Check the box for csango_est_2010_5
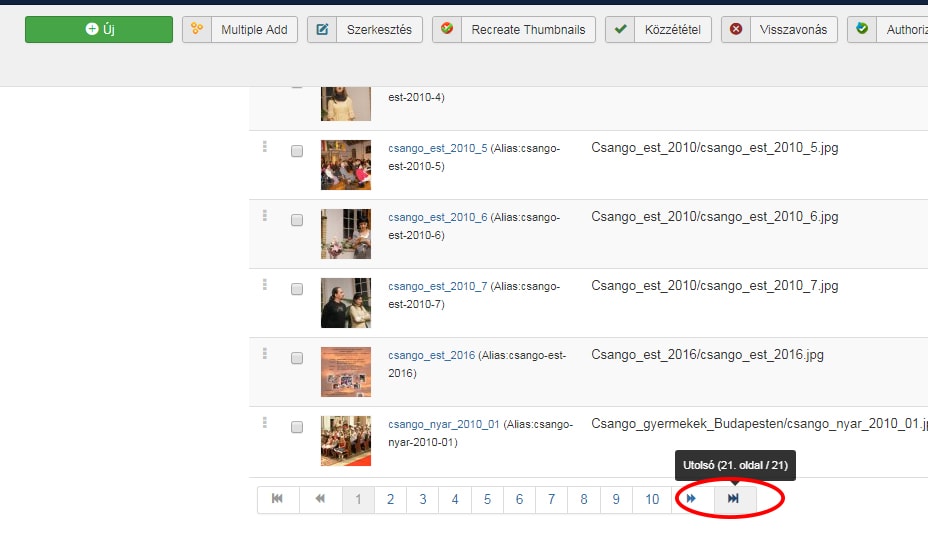Viewport: 928px width, 537px height. coord(297,151)
